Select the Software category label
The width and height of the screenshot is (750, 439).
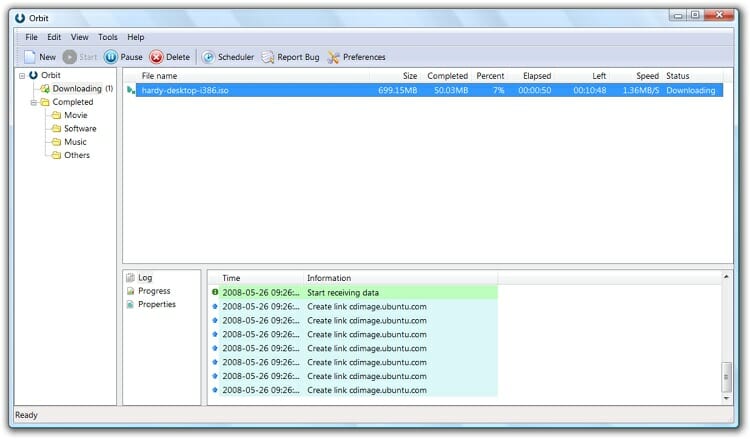point(80,129)
